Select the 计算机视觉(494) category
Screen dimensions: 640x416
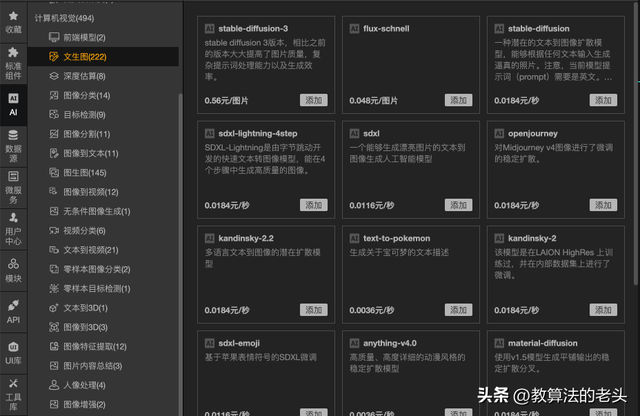point(64,18)
